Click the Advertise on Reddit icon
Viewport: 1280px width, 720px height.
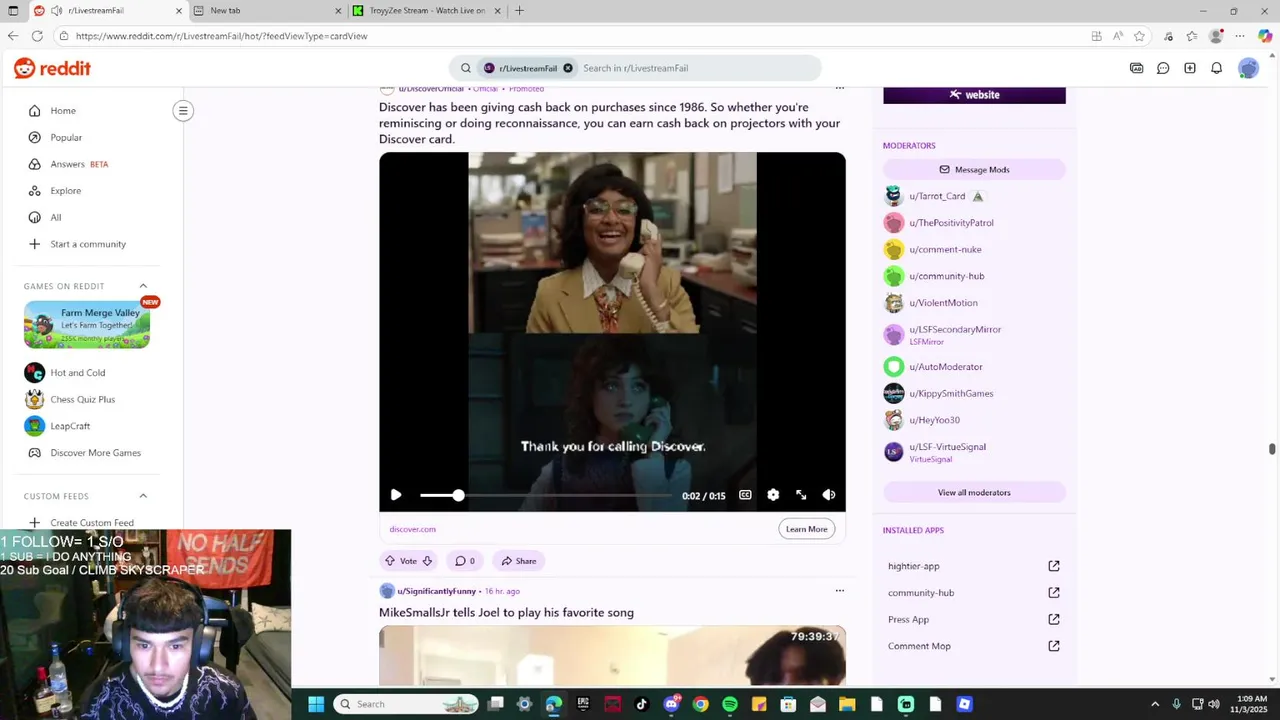tap(1137, 68)
